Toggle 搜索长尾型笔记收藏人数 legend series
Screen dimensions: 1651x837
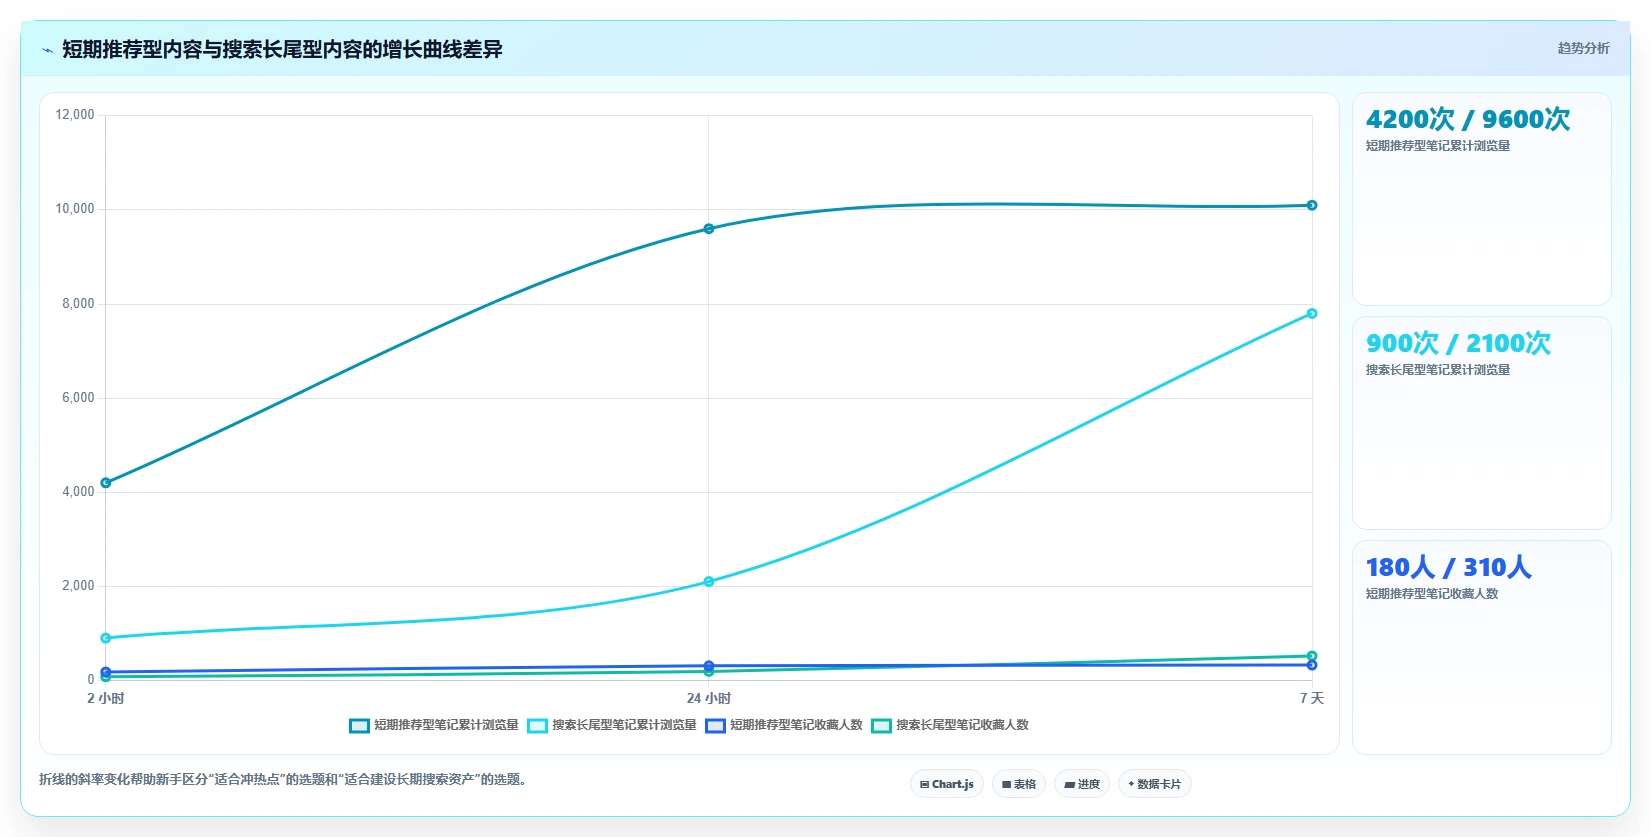950,725
